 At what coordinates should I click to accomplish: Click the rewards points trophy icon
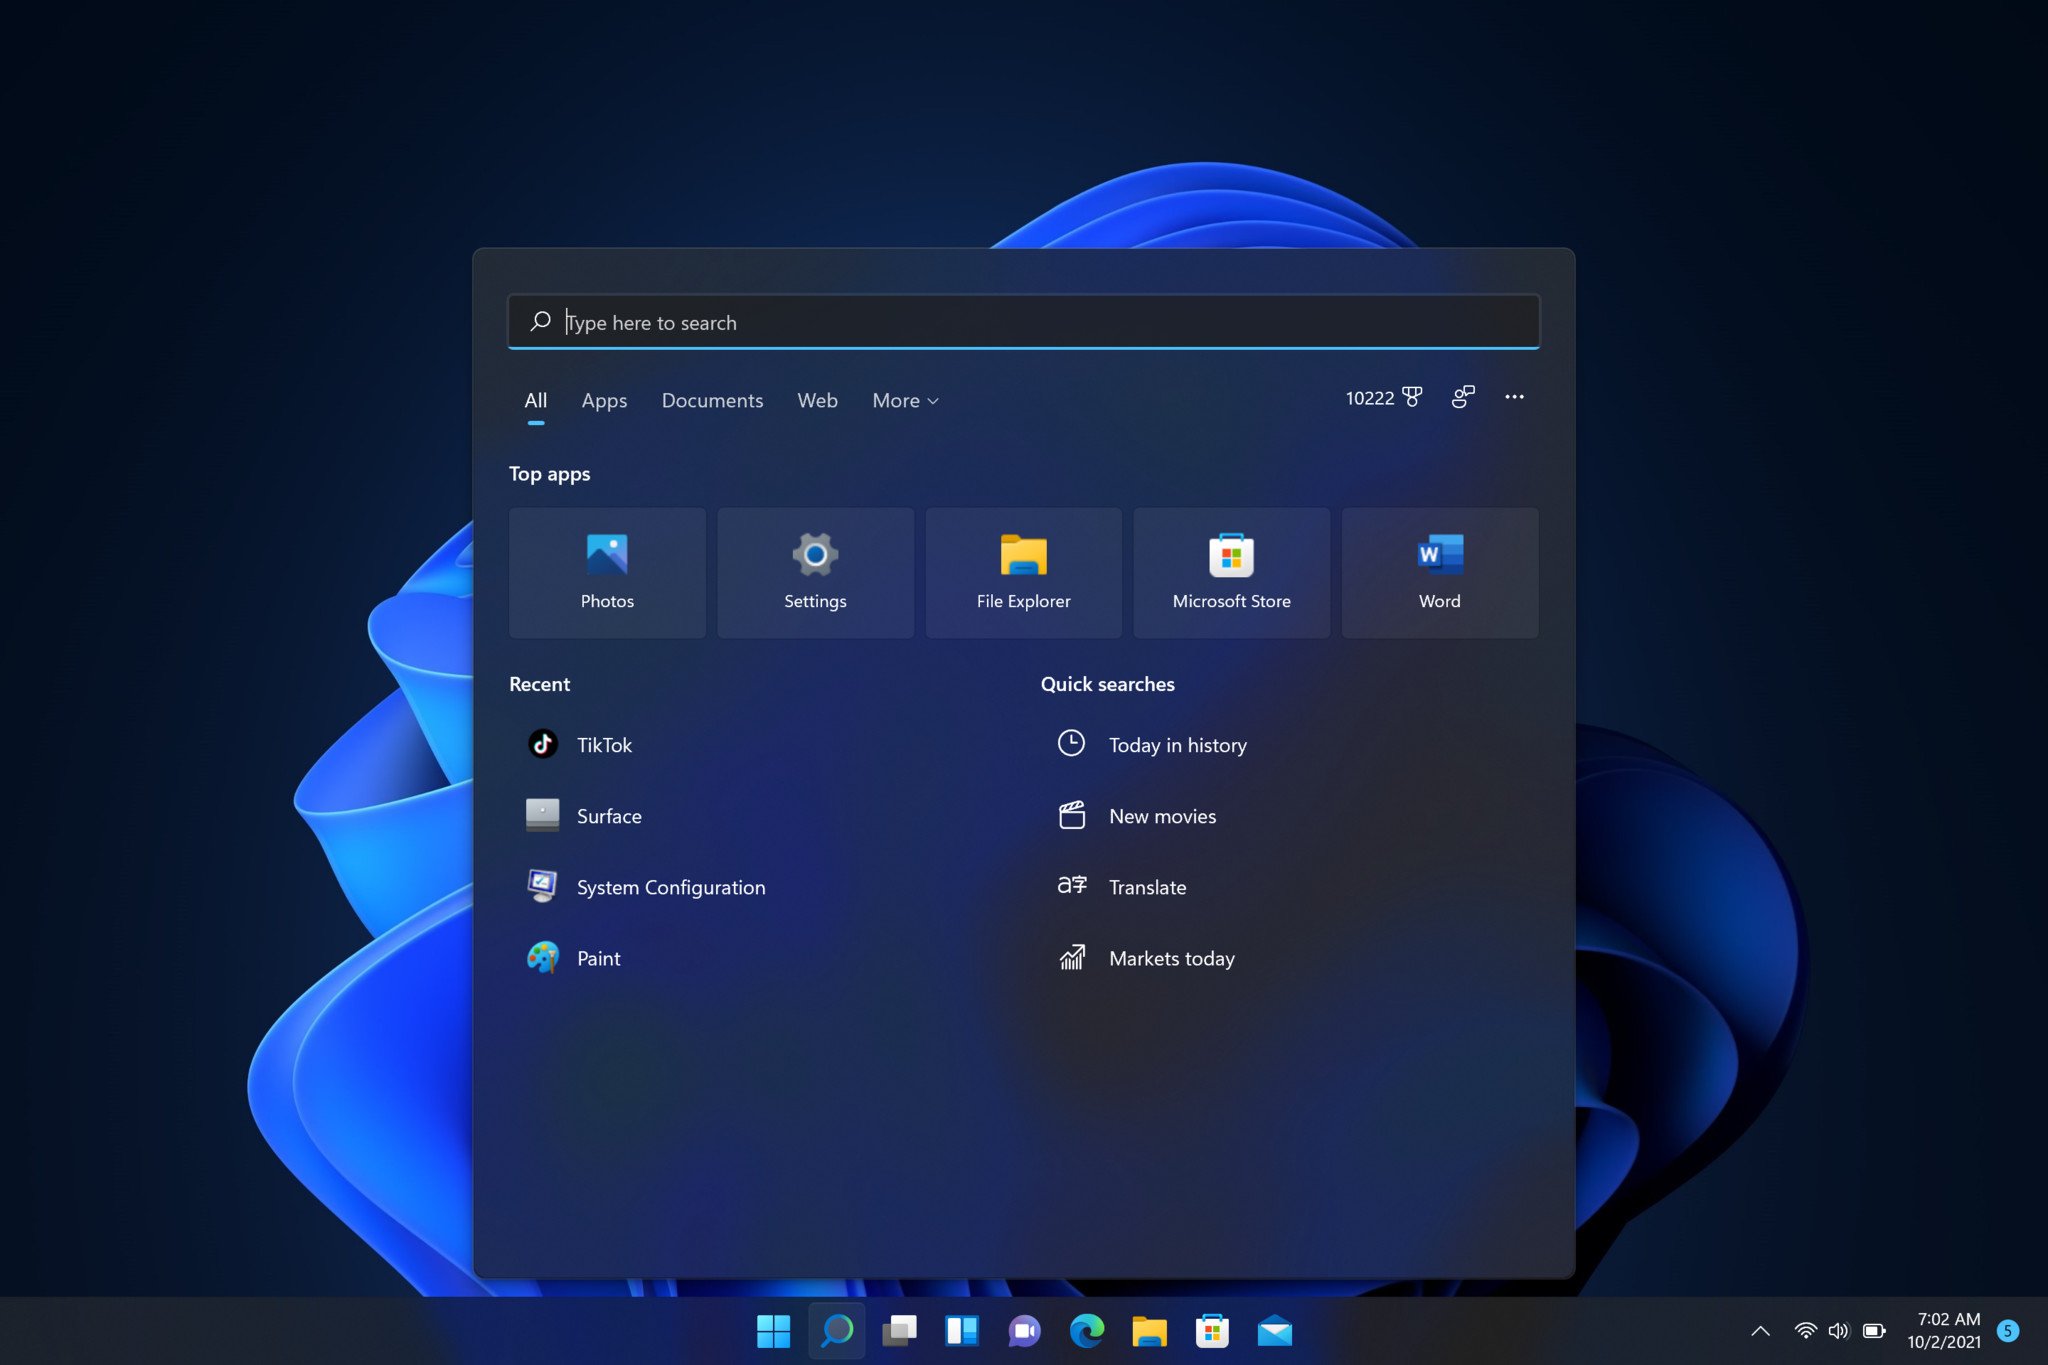point(1411,397)
